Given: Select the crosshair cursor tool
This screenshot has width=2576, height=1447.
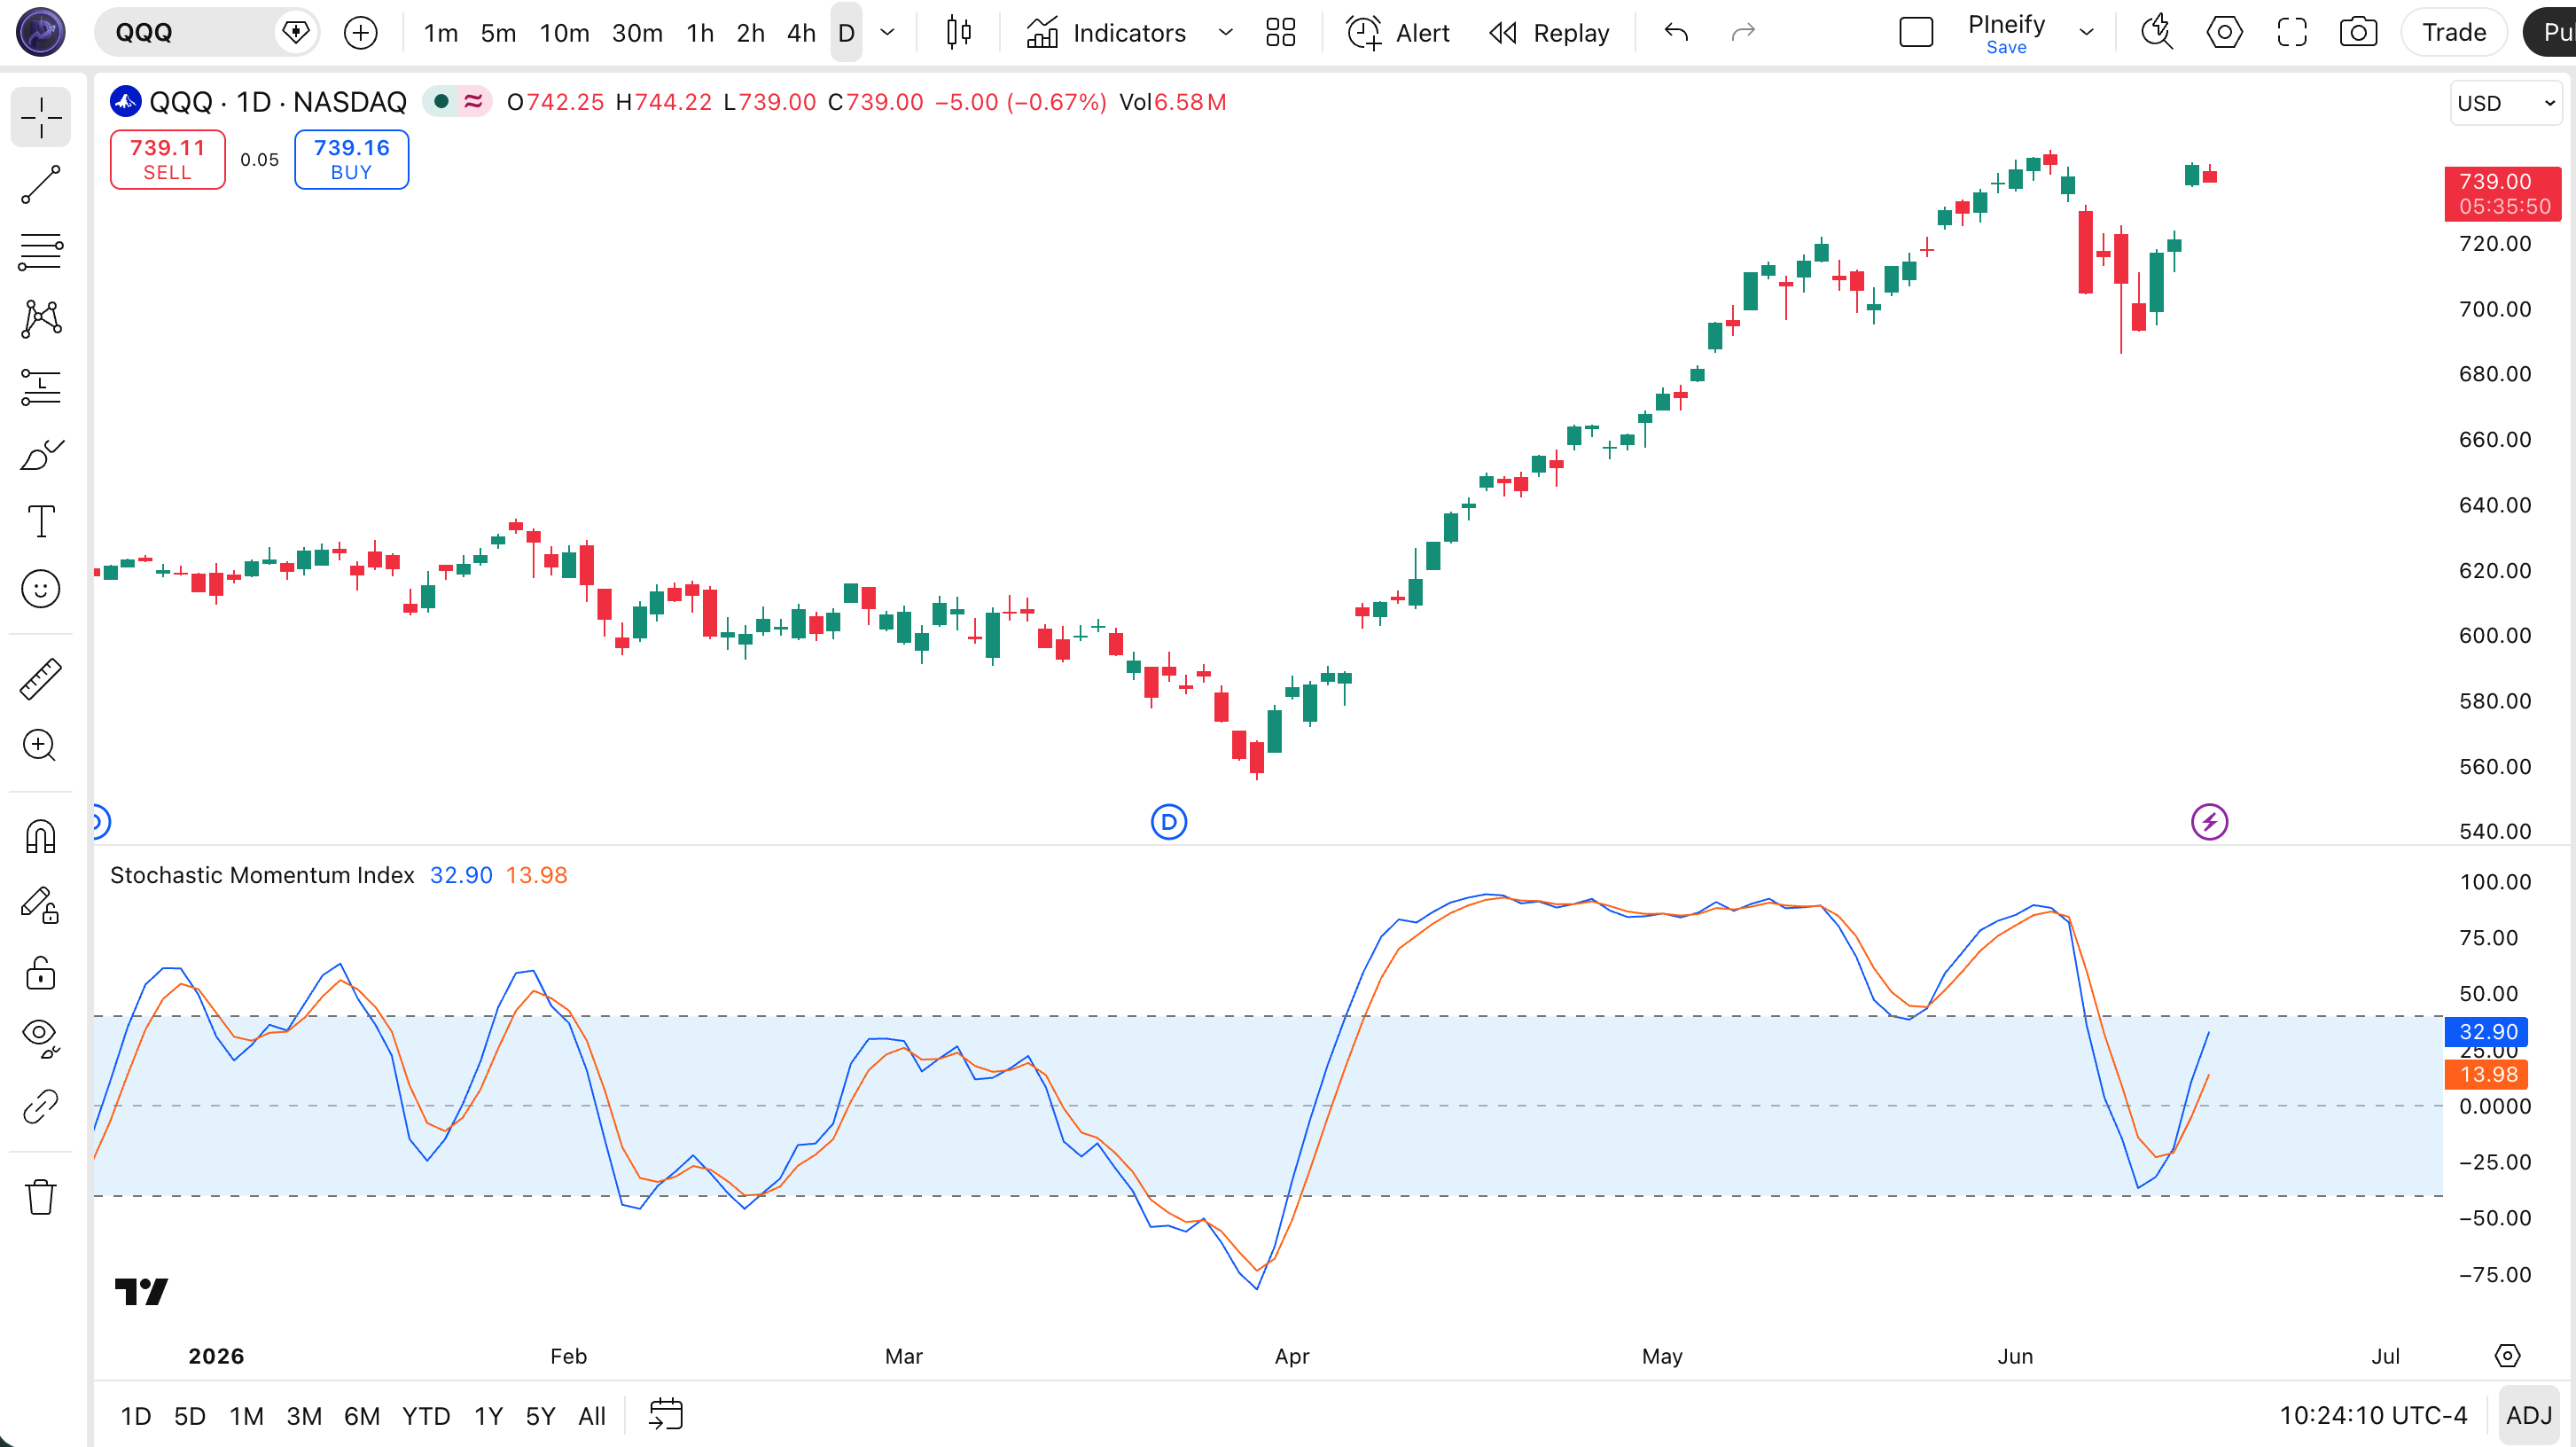Looking at the screenshot, I should 41,117.
